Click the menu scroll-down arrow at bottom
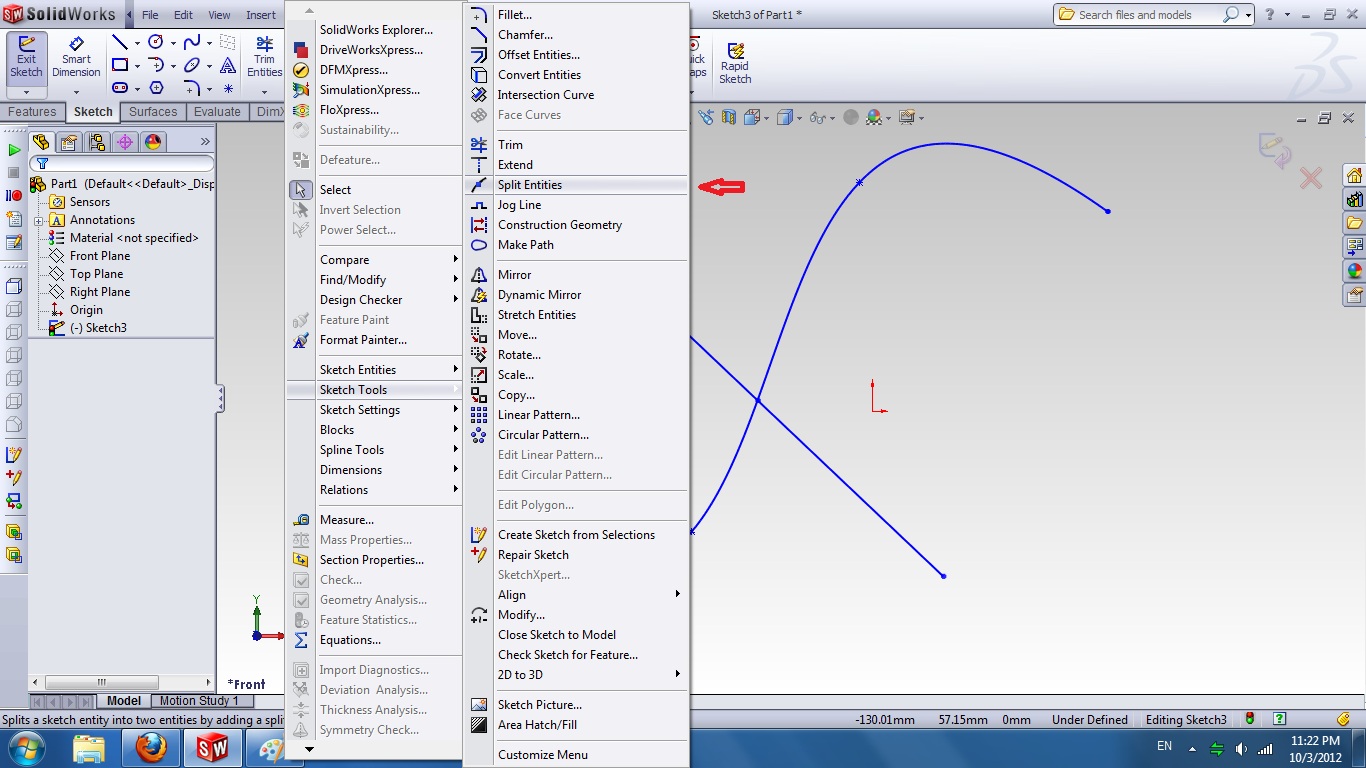The width and height of the screenshot is (1366, 768). point(309,749)
